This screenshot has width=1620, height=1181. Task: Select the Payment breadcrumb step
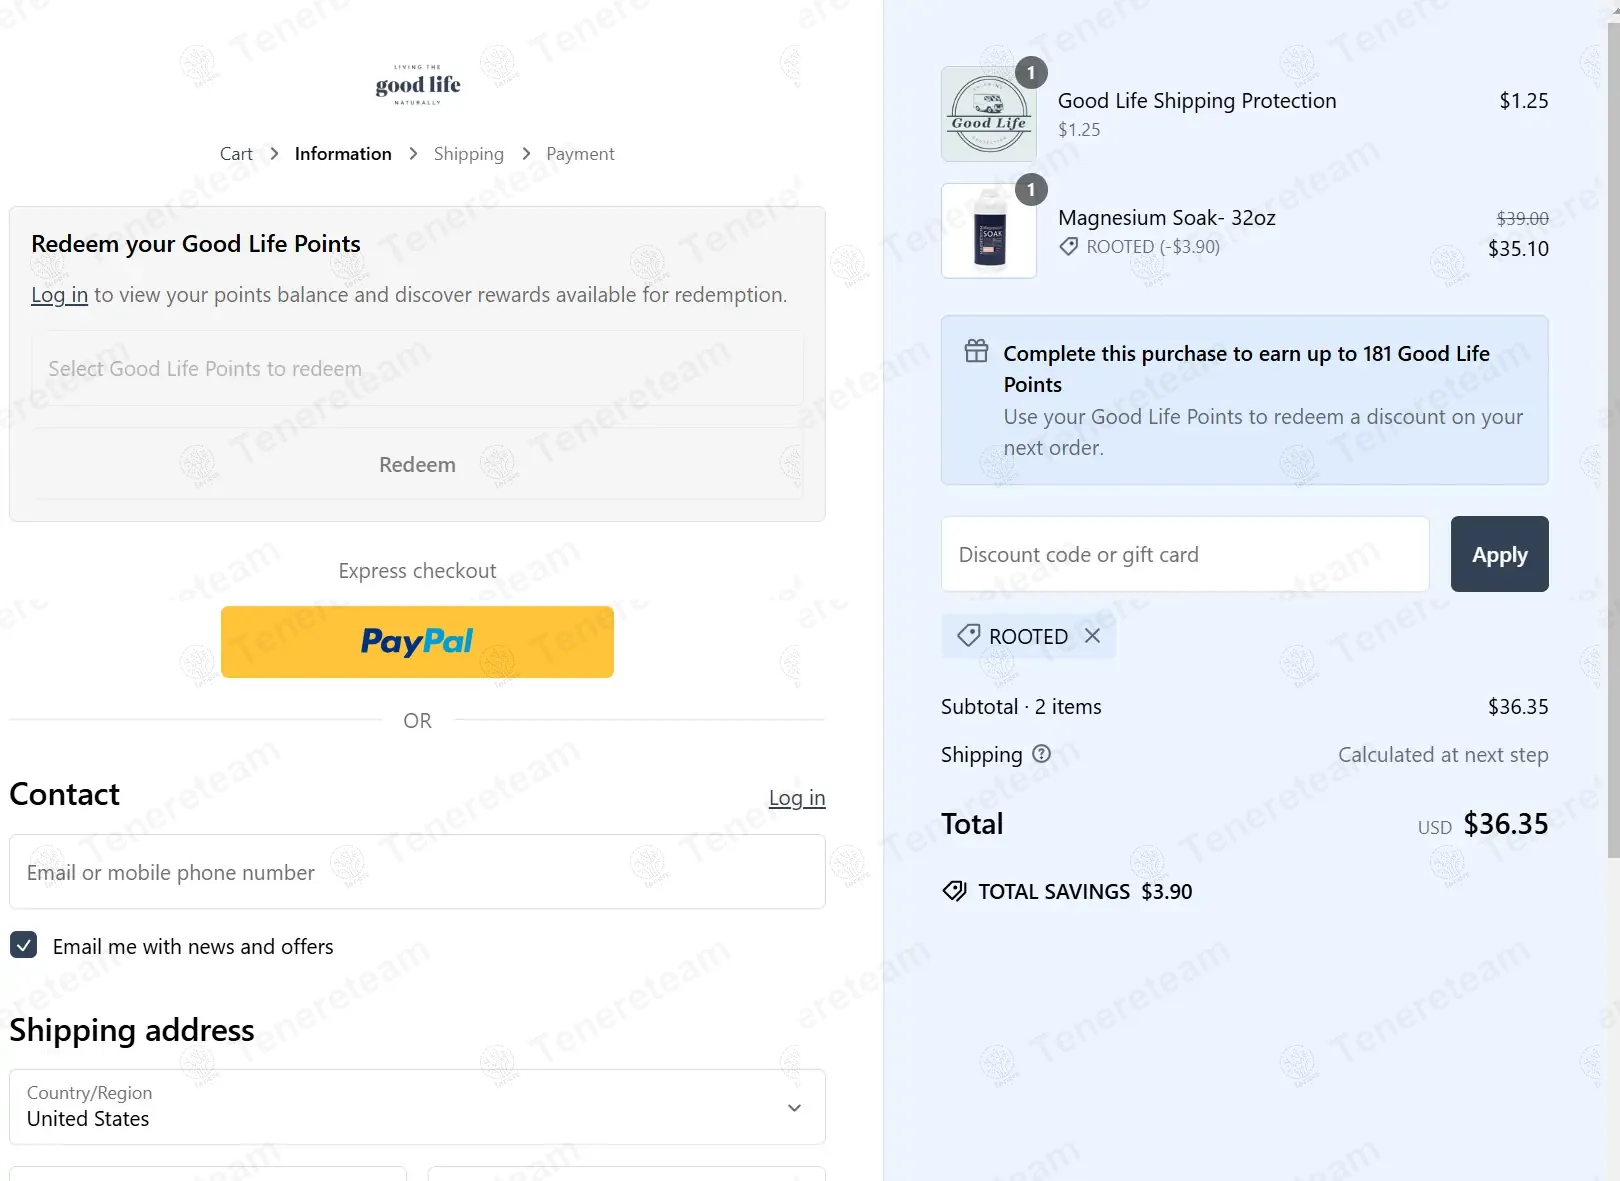click(x=580, y=154)
